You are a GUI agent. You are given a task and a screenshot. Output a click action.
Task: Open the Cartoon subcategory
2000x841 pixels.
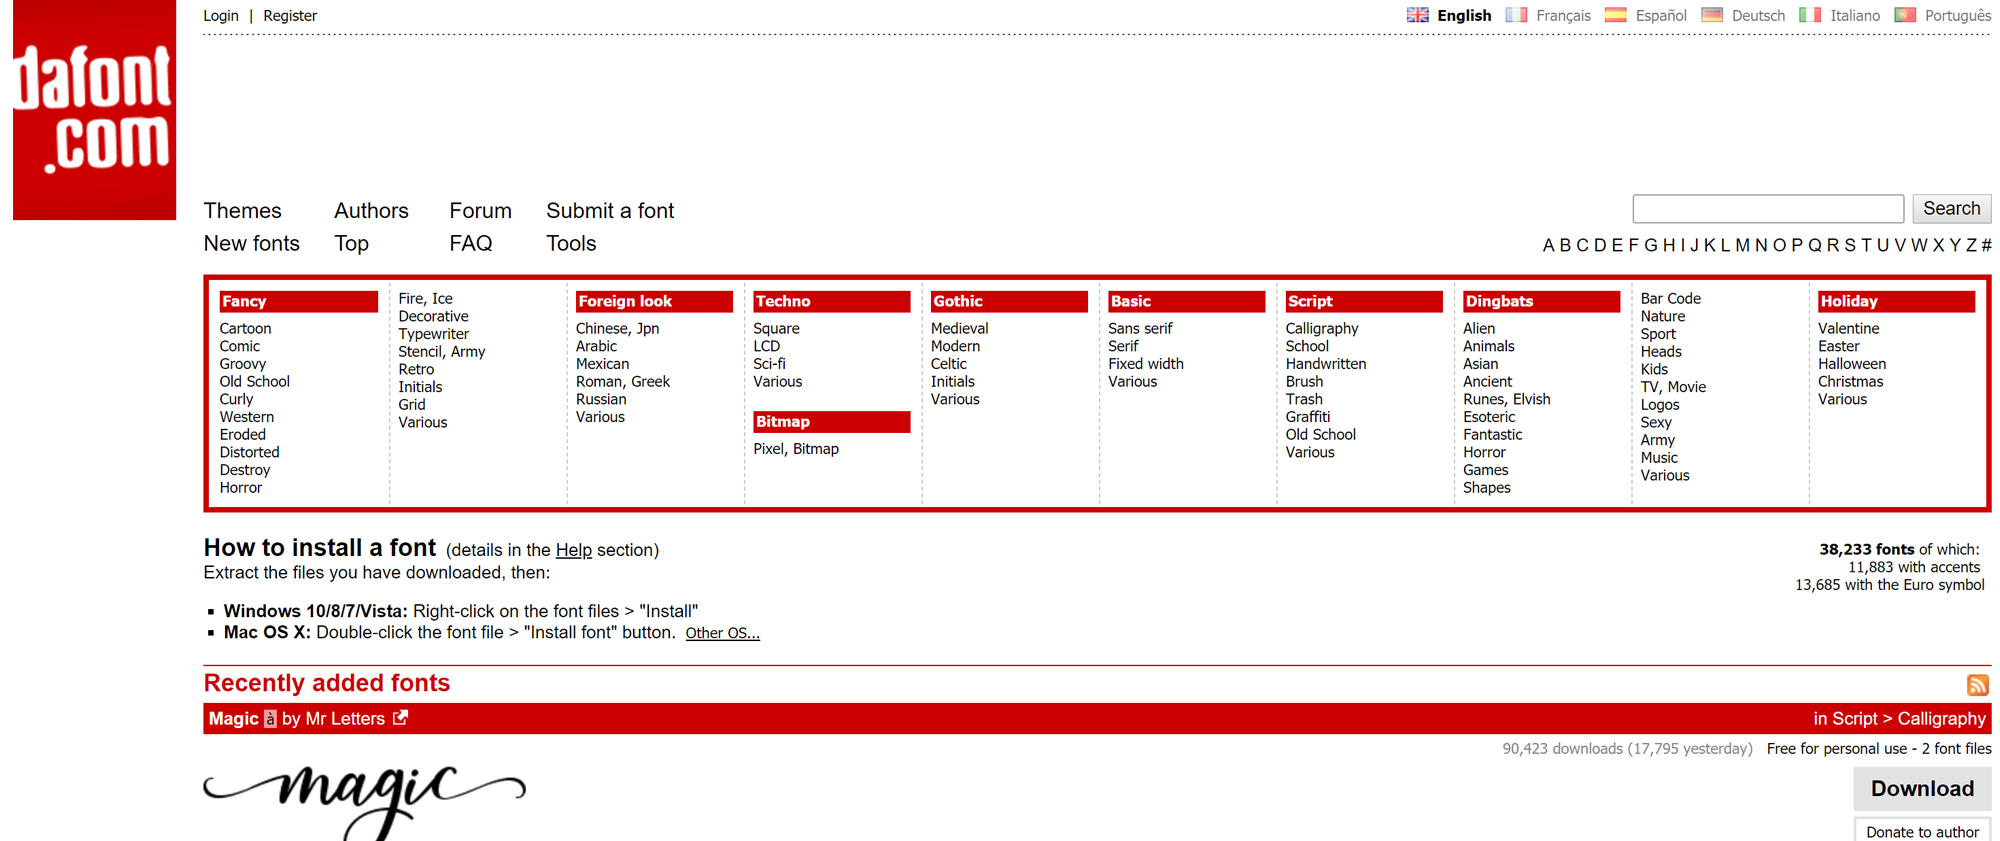(245, 329)
